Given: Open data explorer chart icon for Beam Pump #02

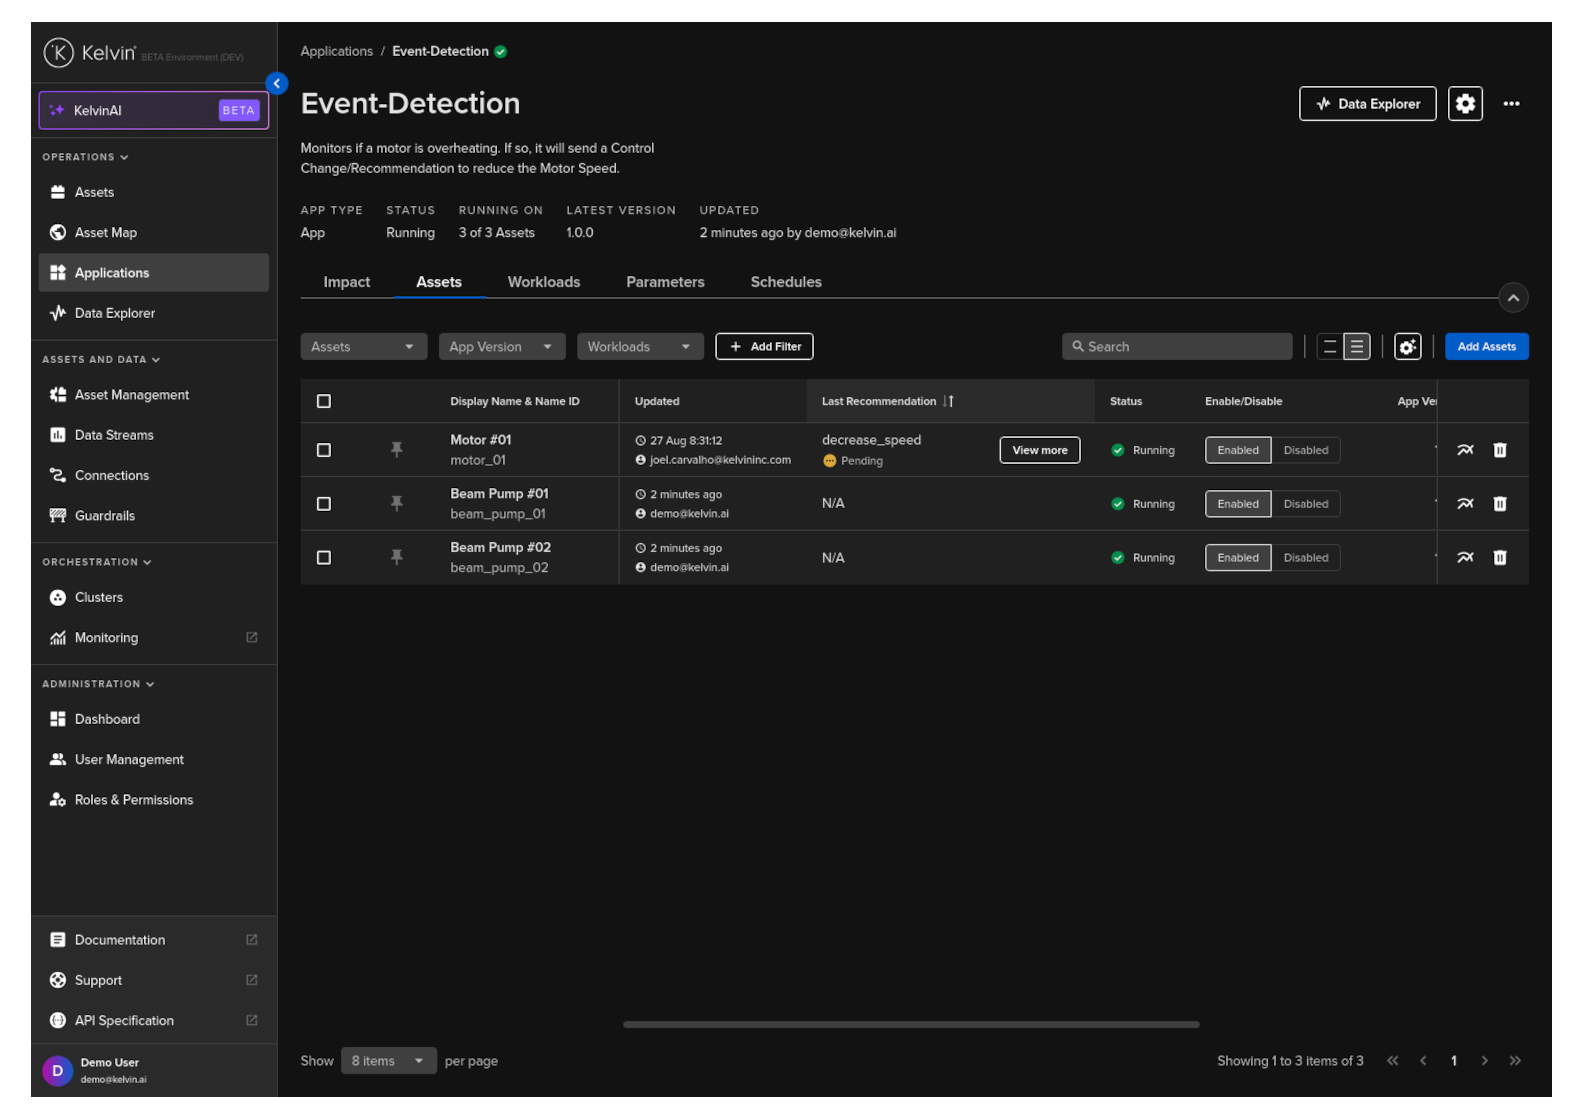Looking at the screenshot, I should tap(1465, 558).
